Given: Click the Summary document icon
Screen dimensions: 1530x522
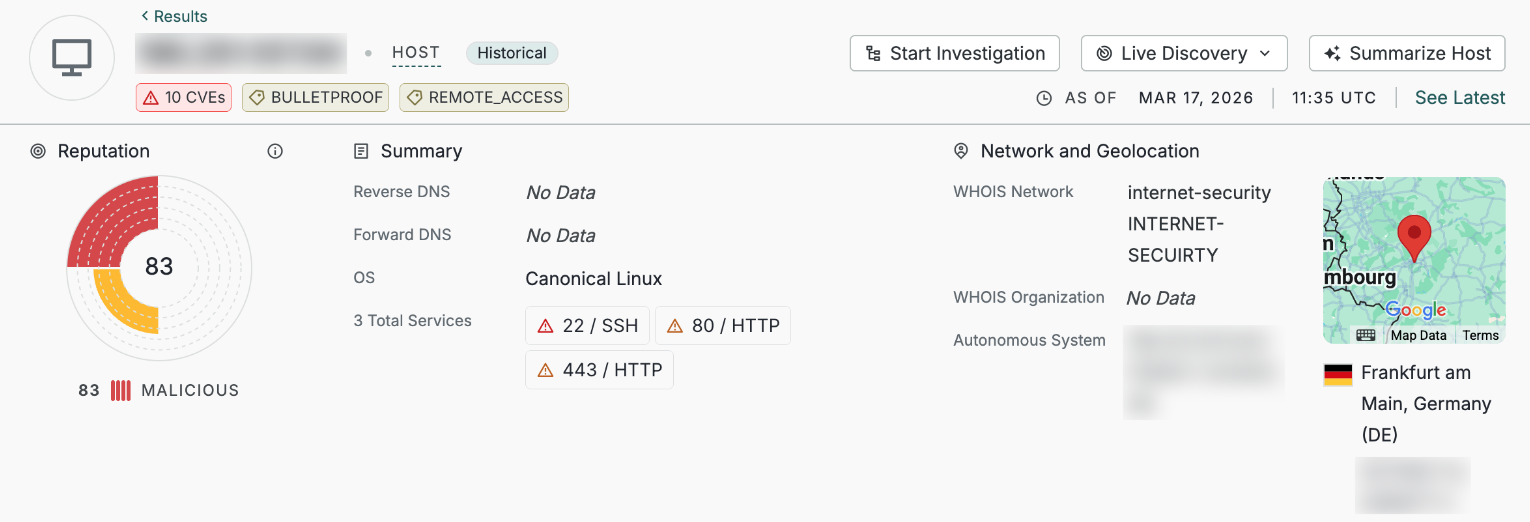Looking at the screenshot, I should pyautogui.click(x=361, y=151).
